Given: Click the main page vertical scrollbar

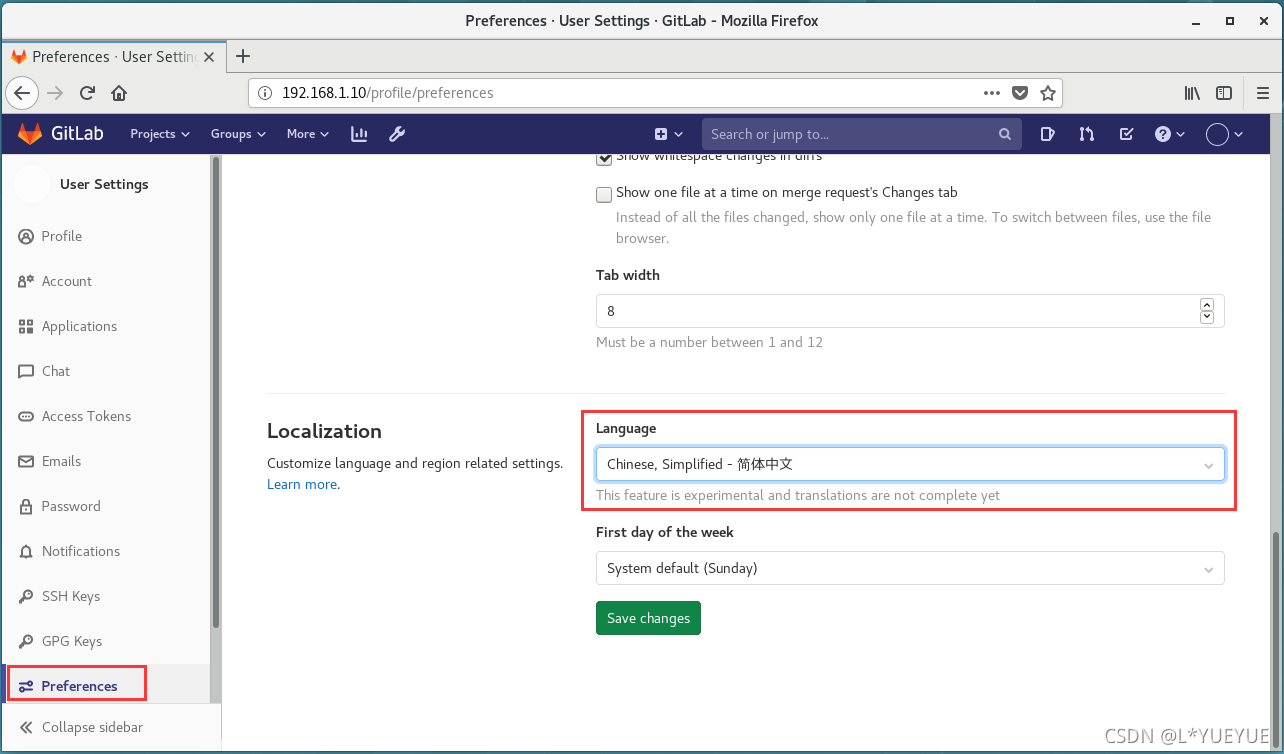Looking at the screenshot, I should tap(1275, 639).
